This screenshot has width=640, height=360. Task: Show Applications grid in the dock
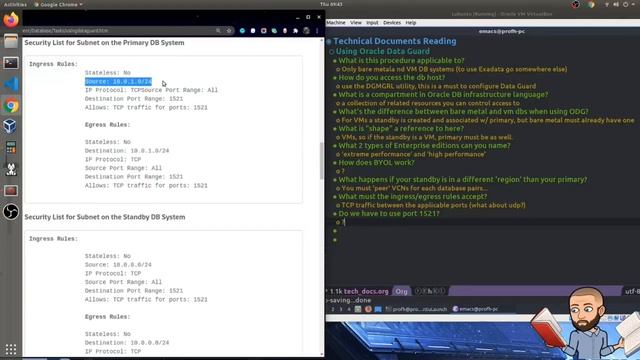click(11, 349)
